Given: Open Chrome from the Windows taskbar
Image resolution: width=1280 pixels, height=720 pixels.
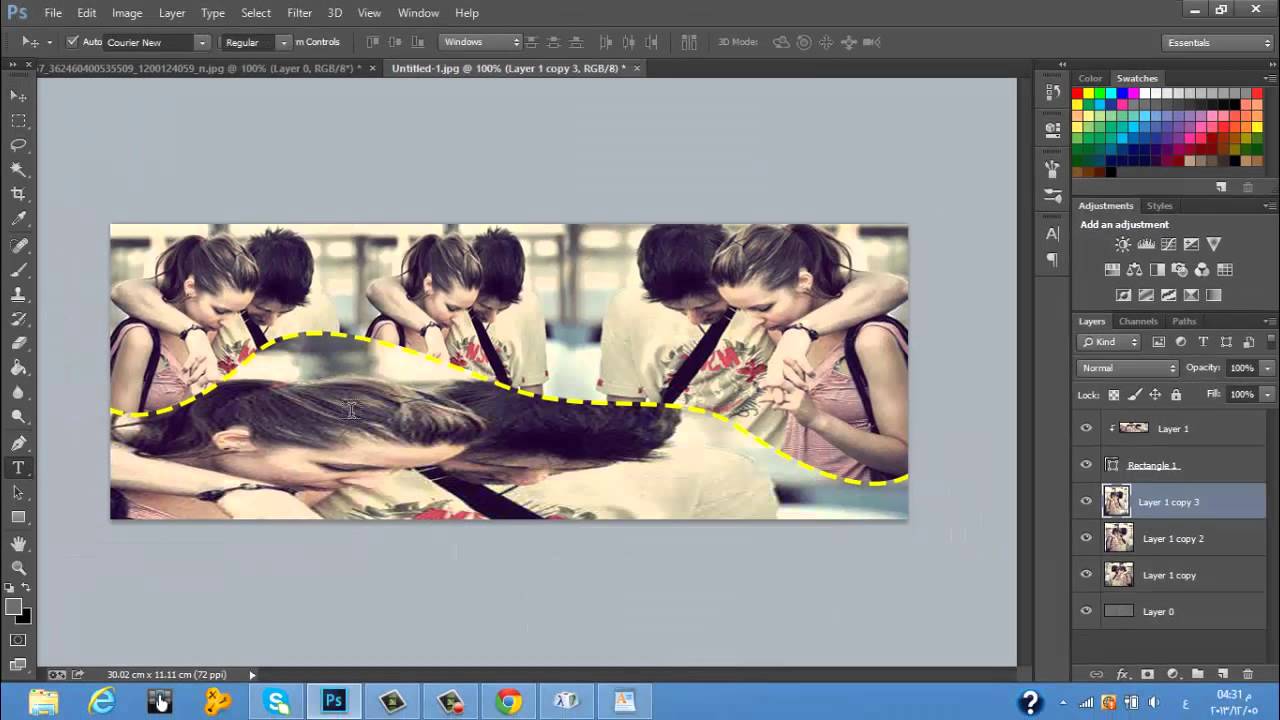Looking at the screenshot, I should tap(508, 702).
